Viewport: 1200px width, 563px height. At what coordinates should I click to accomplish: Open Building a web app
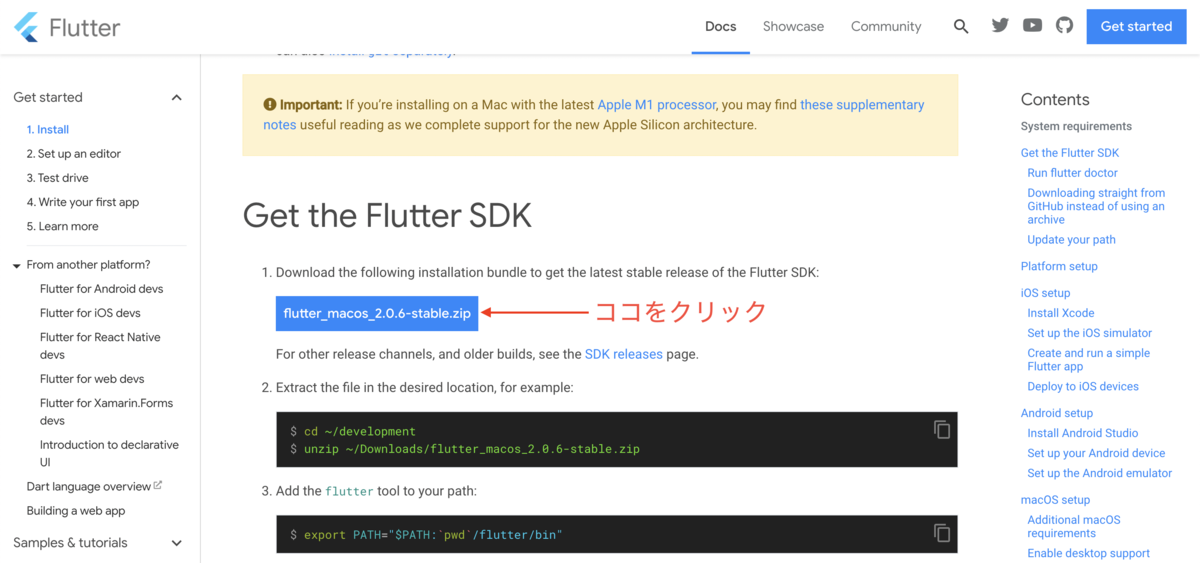point(76,511)
